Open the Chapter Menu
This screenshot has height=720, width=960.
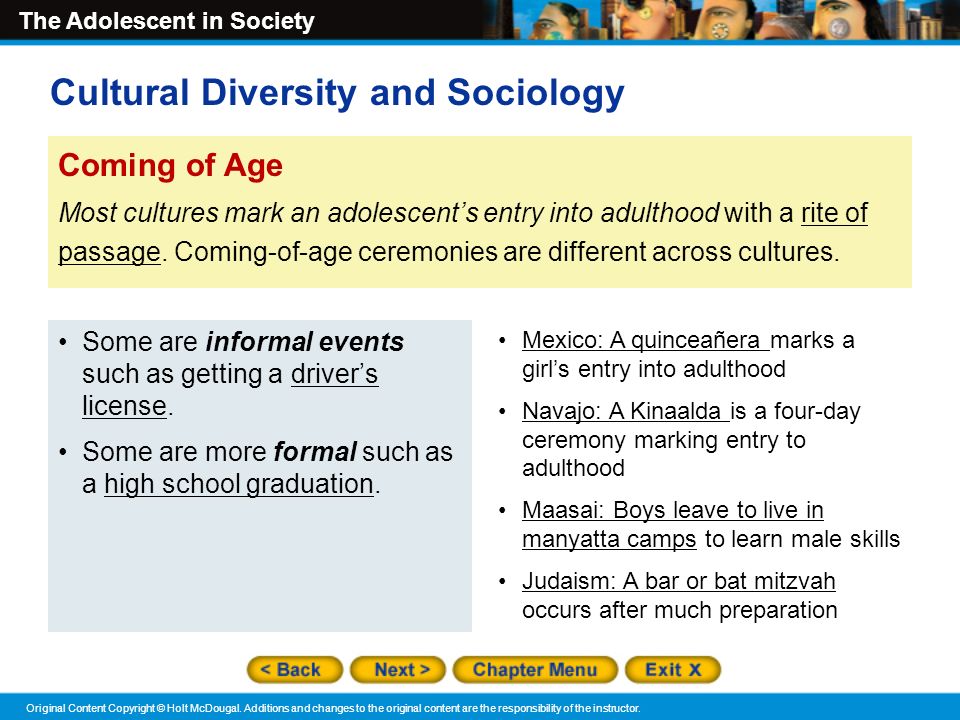click(x=534, y=669)
